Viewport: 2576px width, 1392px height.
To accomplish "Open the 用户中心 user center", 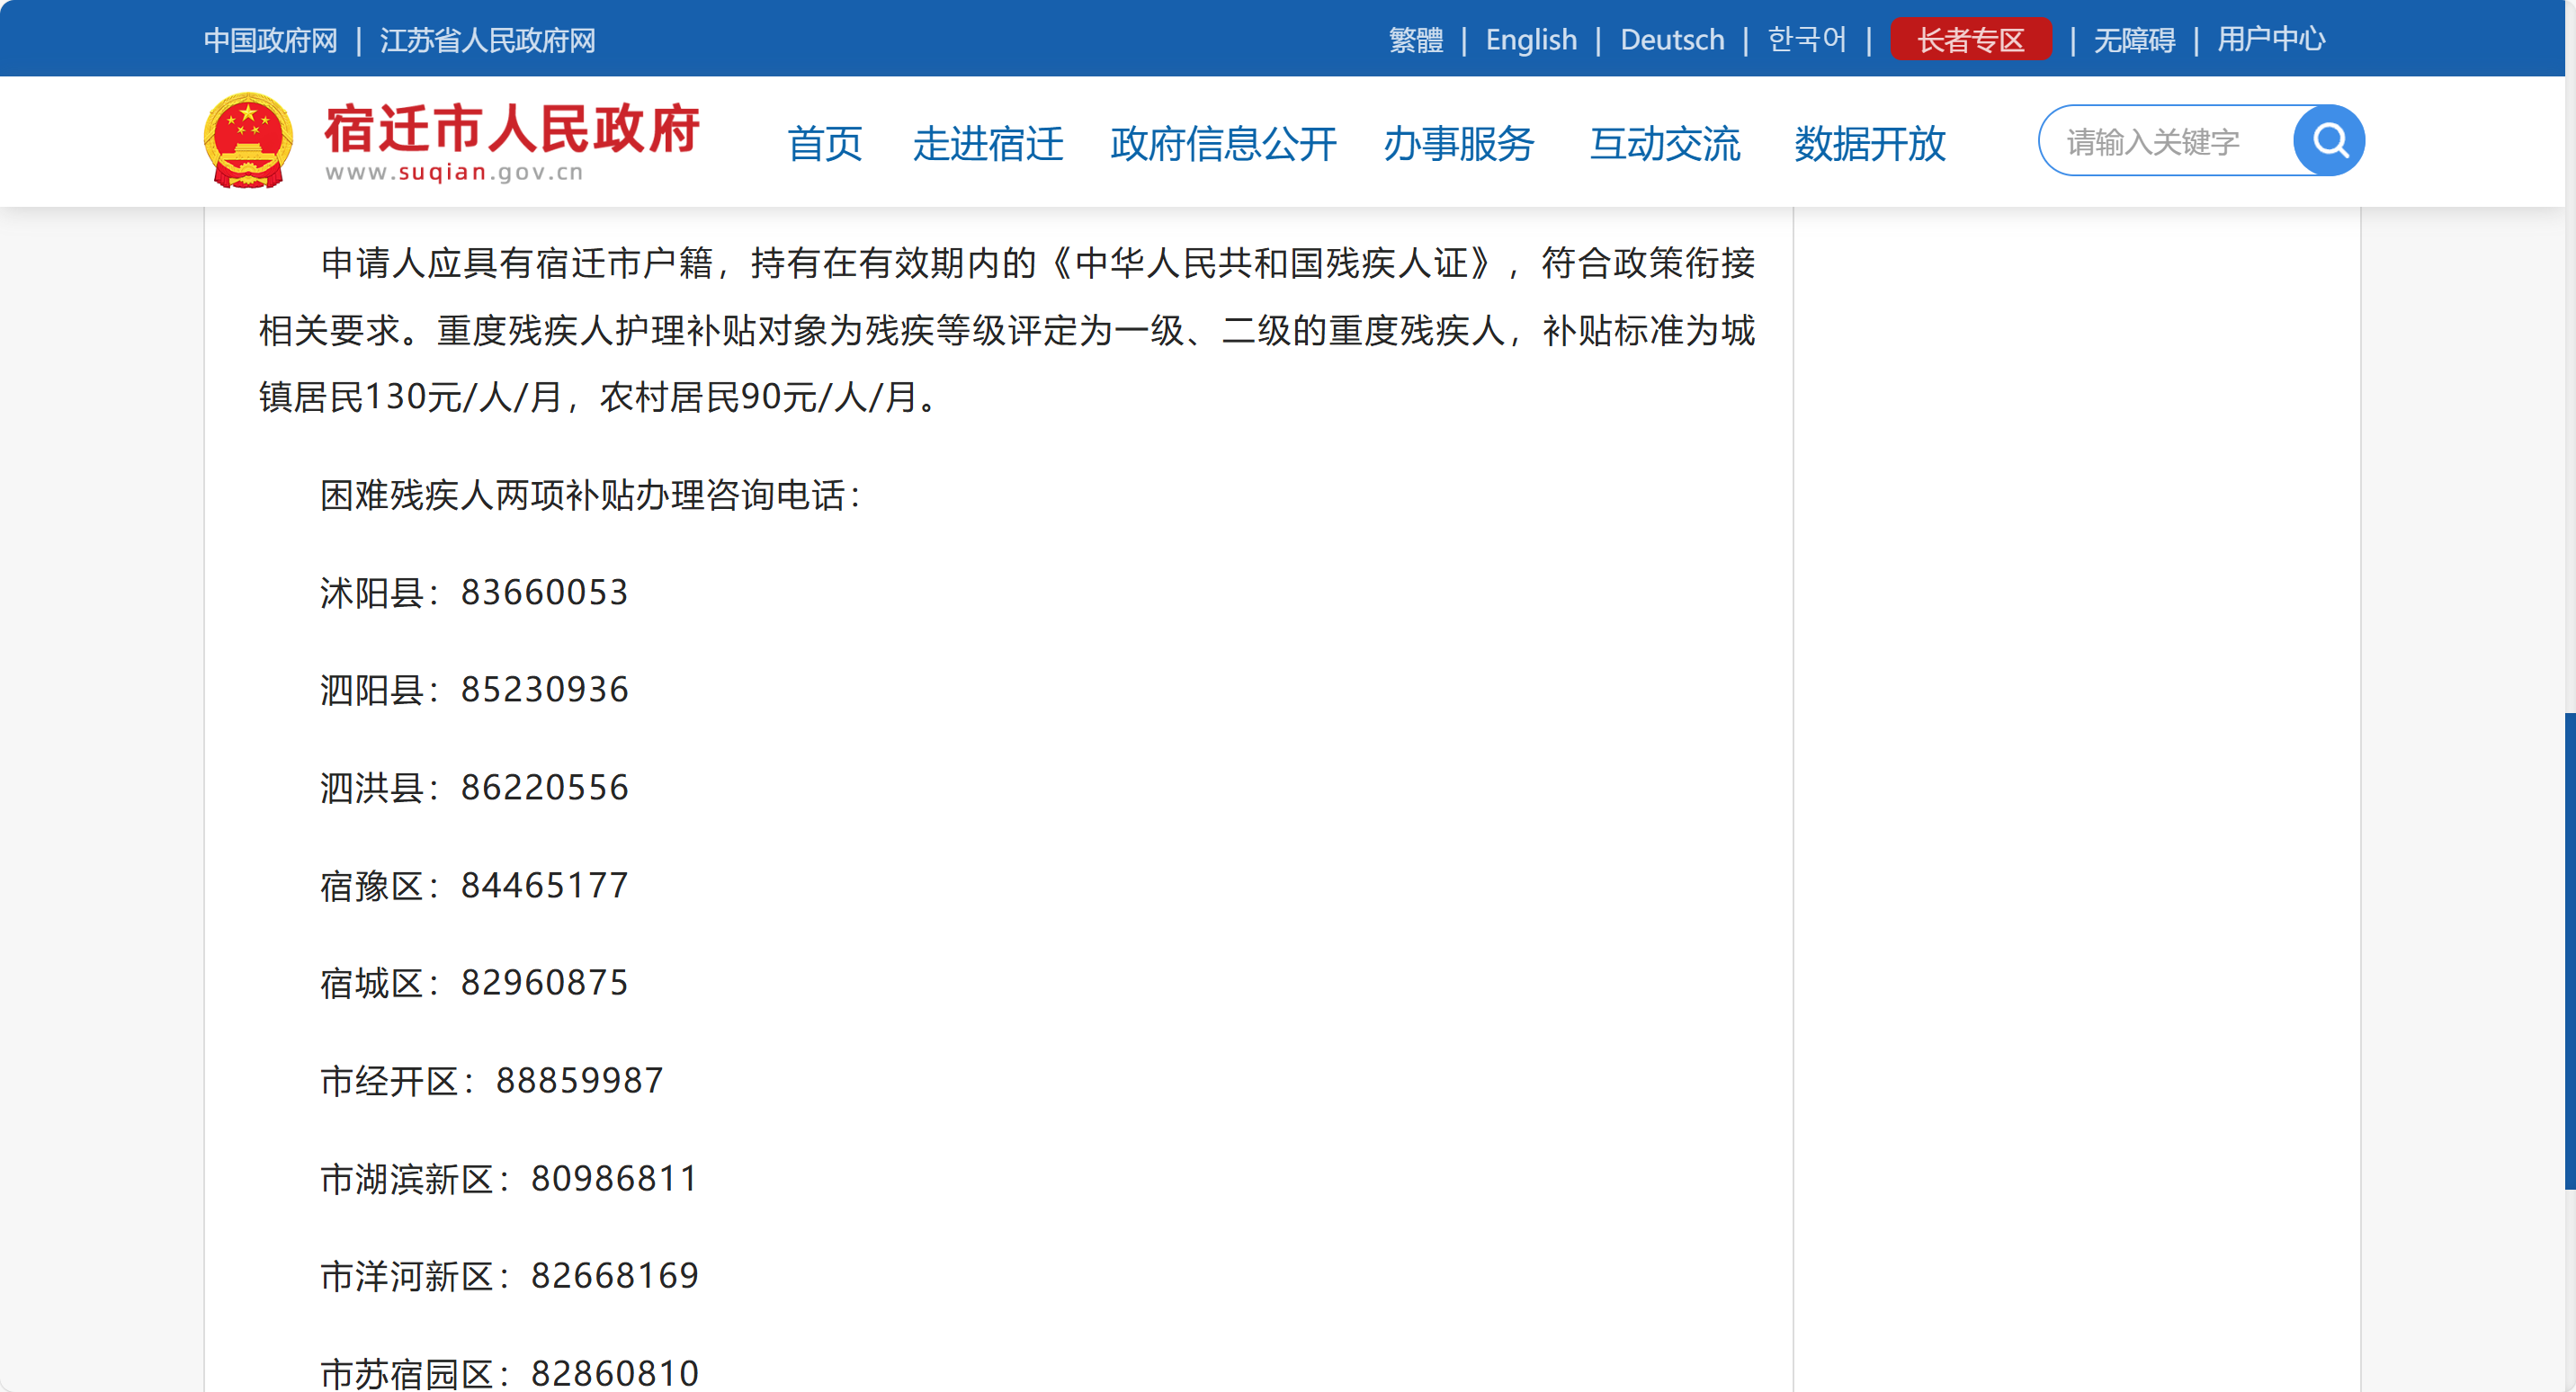I will [2270, 40].
